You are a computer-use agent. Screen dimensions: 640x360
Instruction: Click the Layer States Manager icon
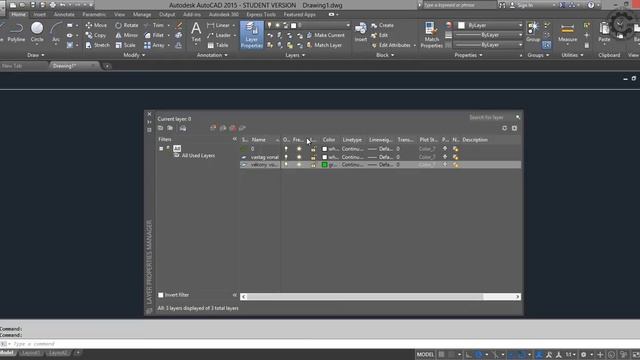(x=183, y=128)
